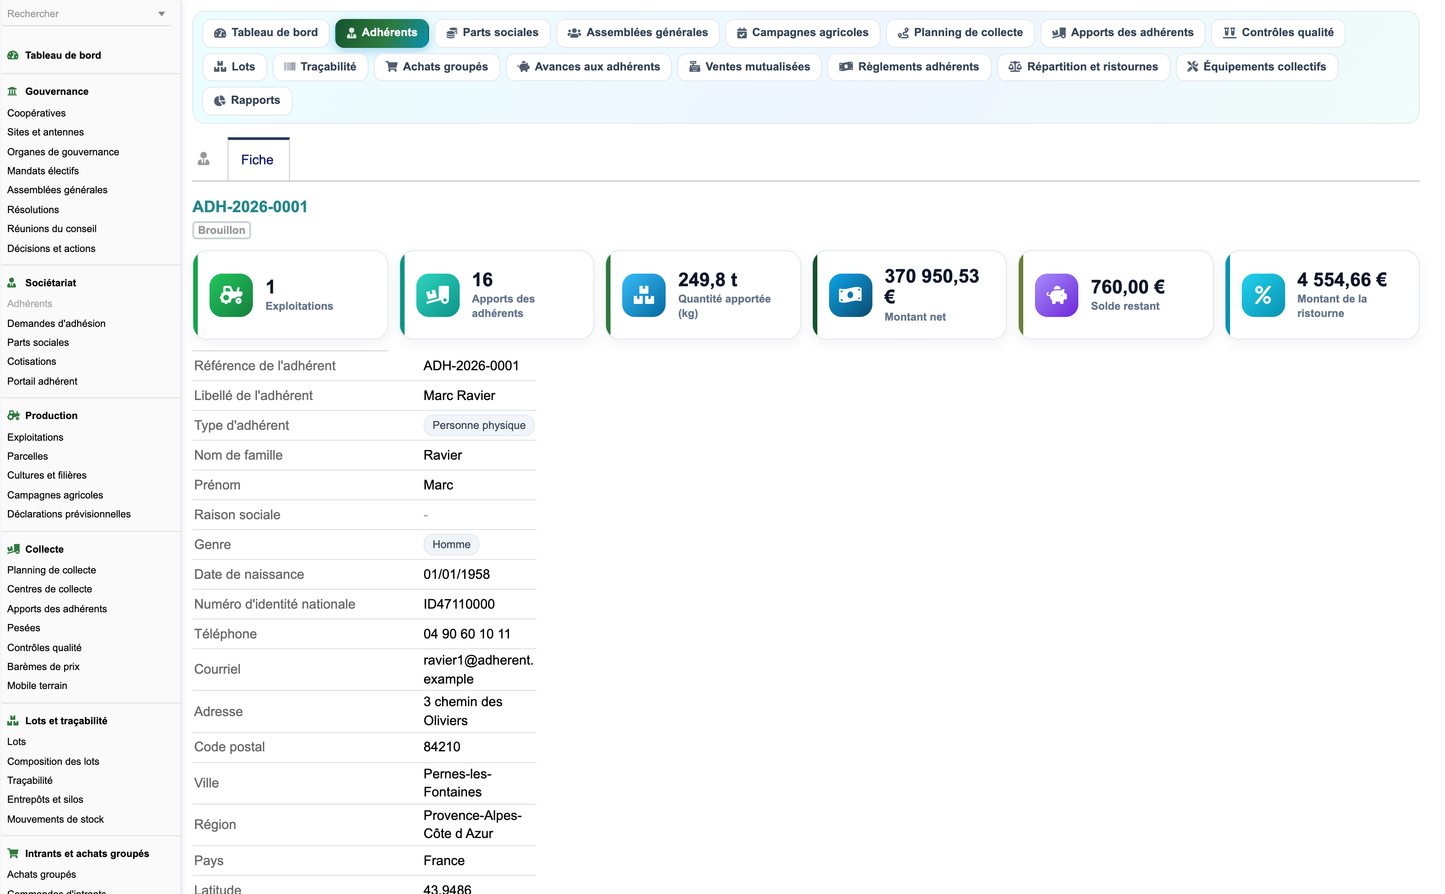Screen dimensions: 1445x894
Task: Click the phone number 04 90 60 10 11
Action: (x=467, y=634)
